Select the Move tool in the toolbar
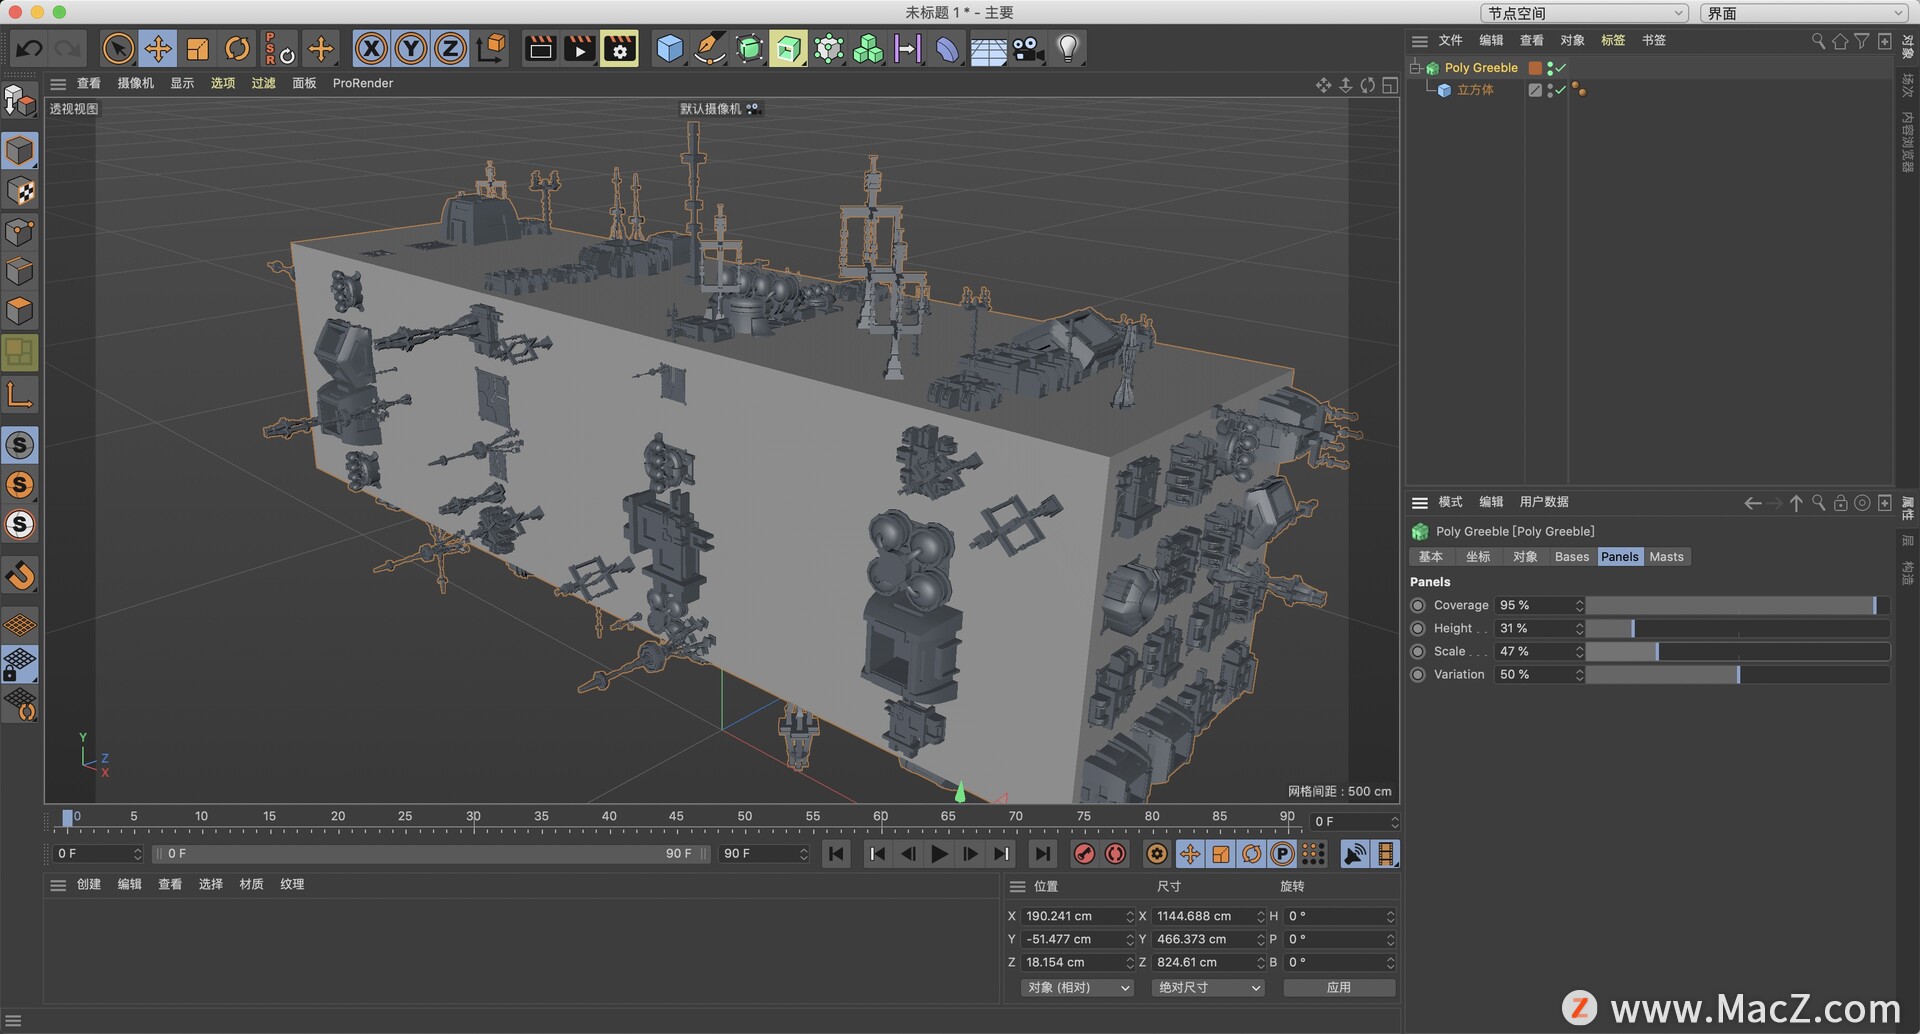The image size is (1920, 1034). [157, 48]
